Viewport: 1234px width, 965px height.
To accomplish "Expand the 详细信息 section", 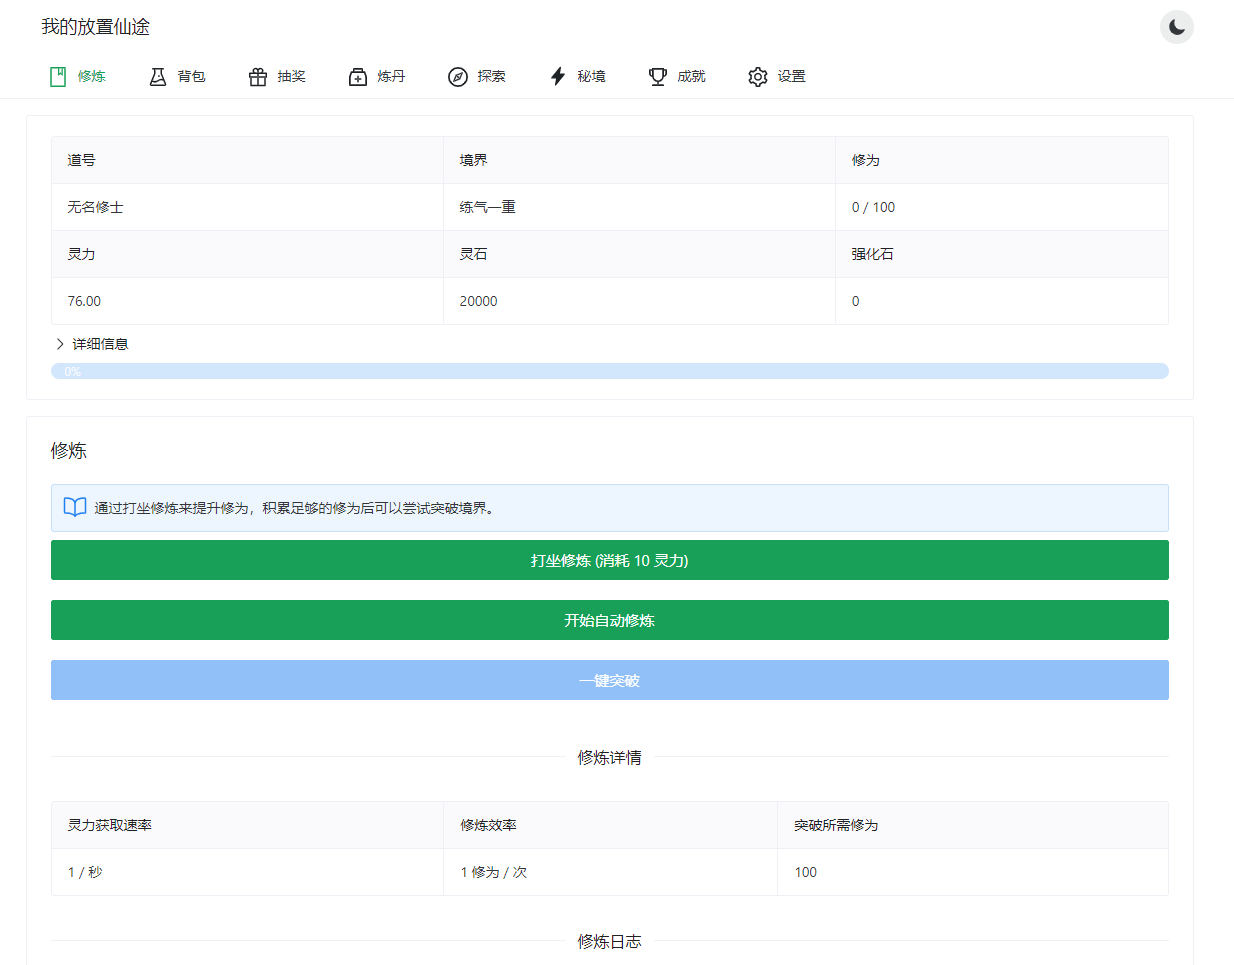I will 100,344.
